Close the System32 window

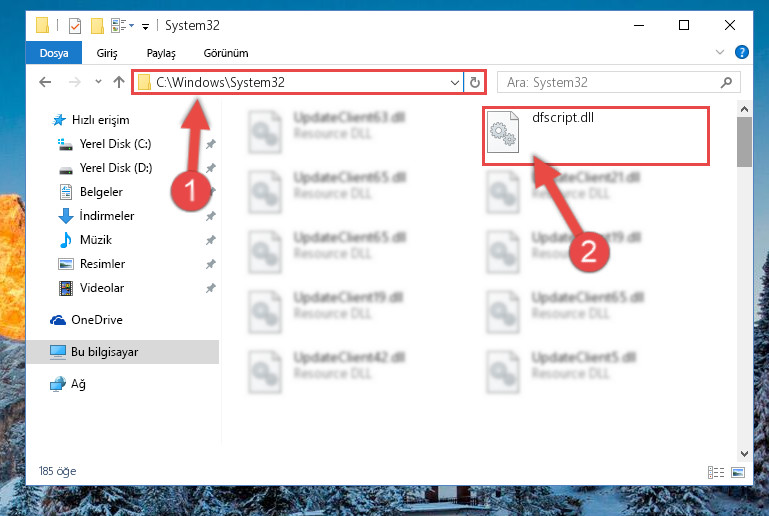point(730,25)
